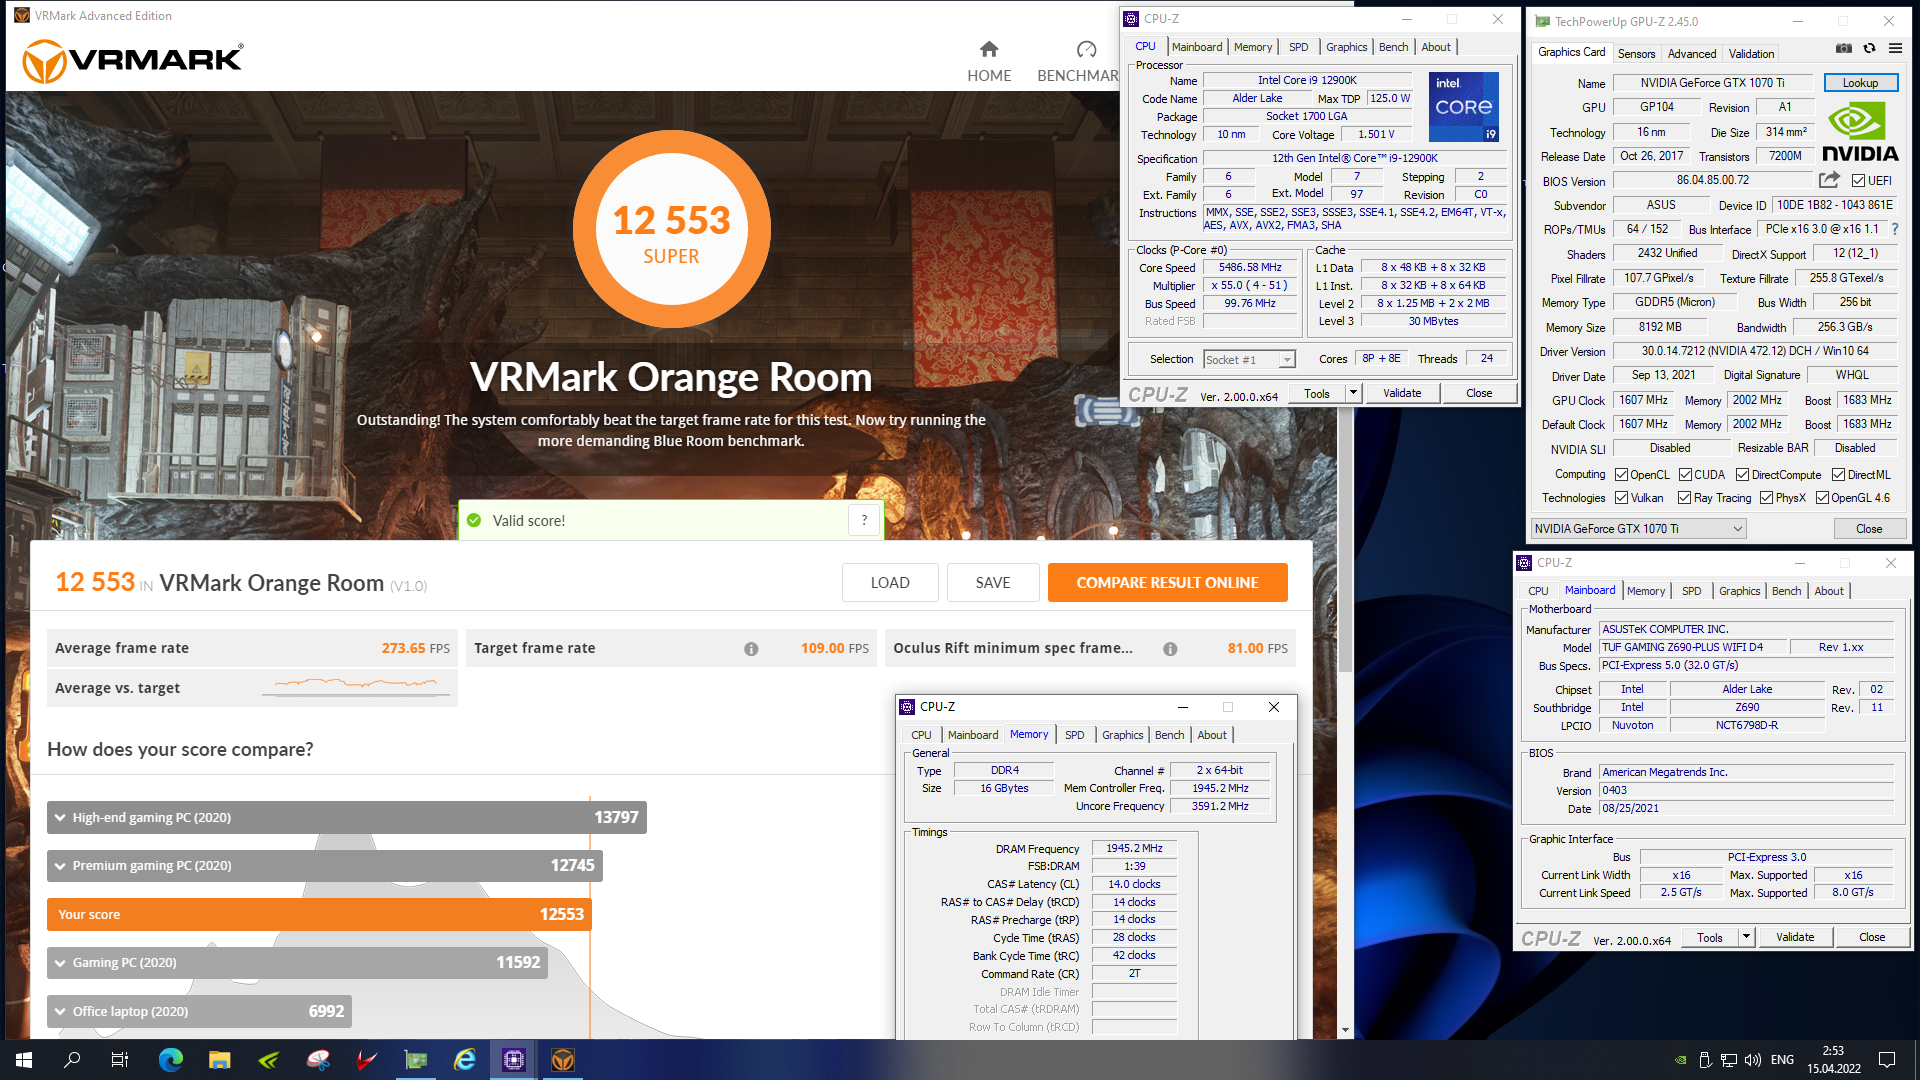Open Graphics tab in Mainboard CPU-Z window

point(1739,591)
